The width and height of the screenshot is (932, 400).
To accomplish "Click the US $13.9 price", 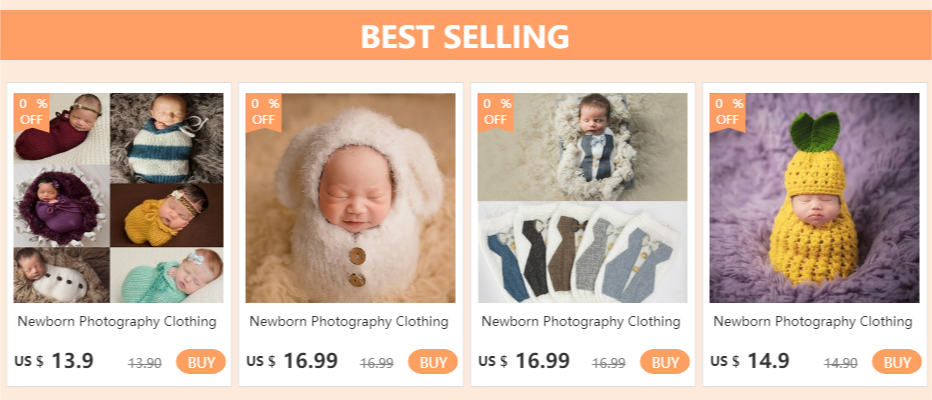I will point(55,361).
